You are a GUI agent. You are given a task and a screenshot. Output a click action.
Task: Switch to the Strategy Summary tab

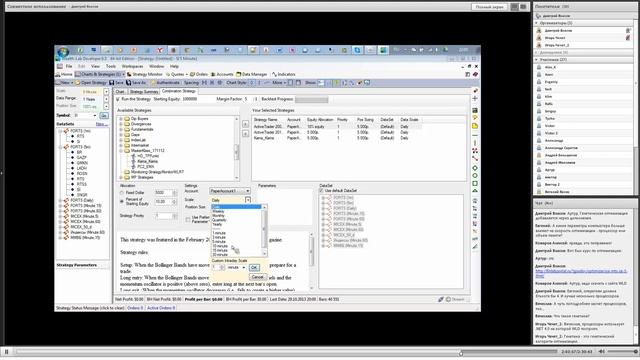pos(144,91)
